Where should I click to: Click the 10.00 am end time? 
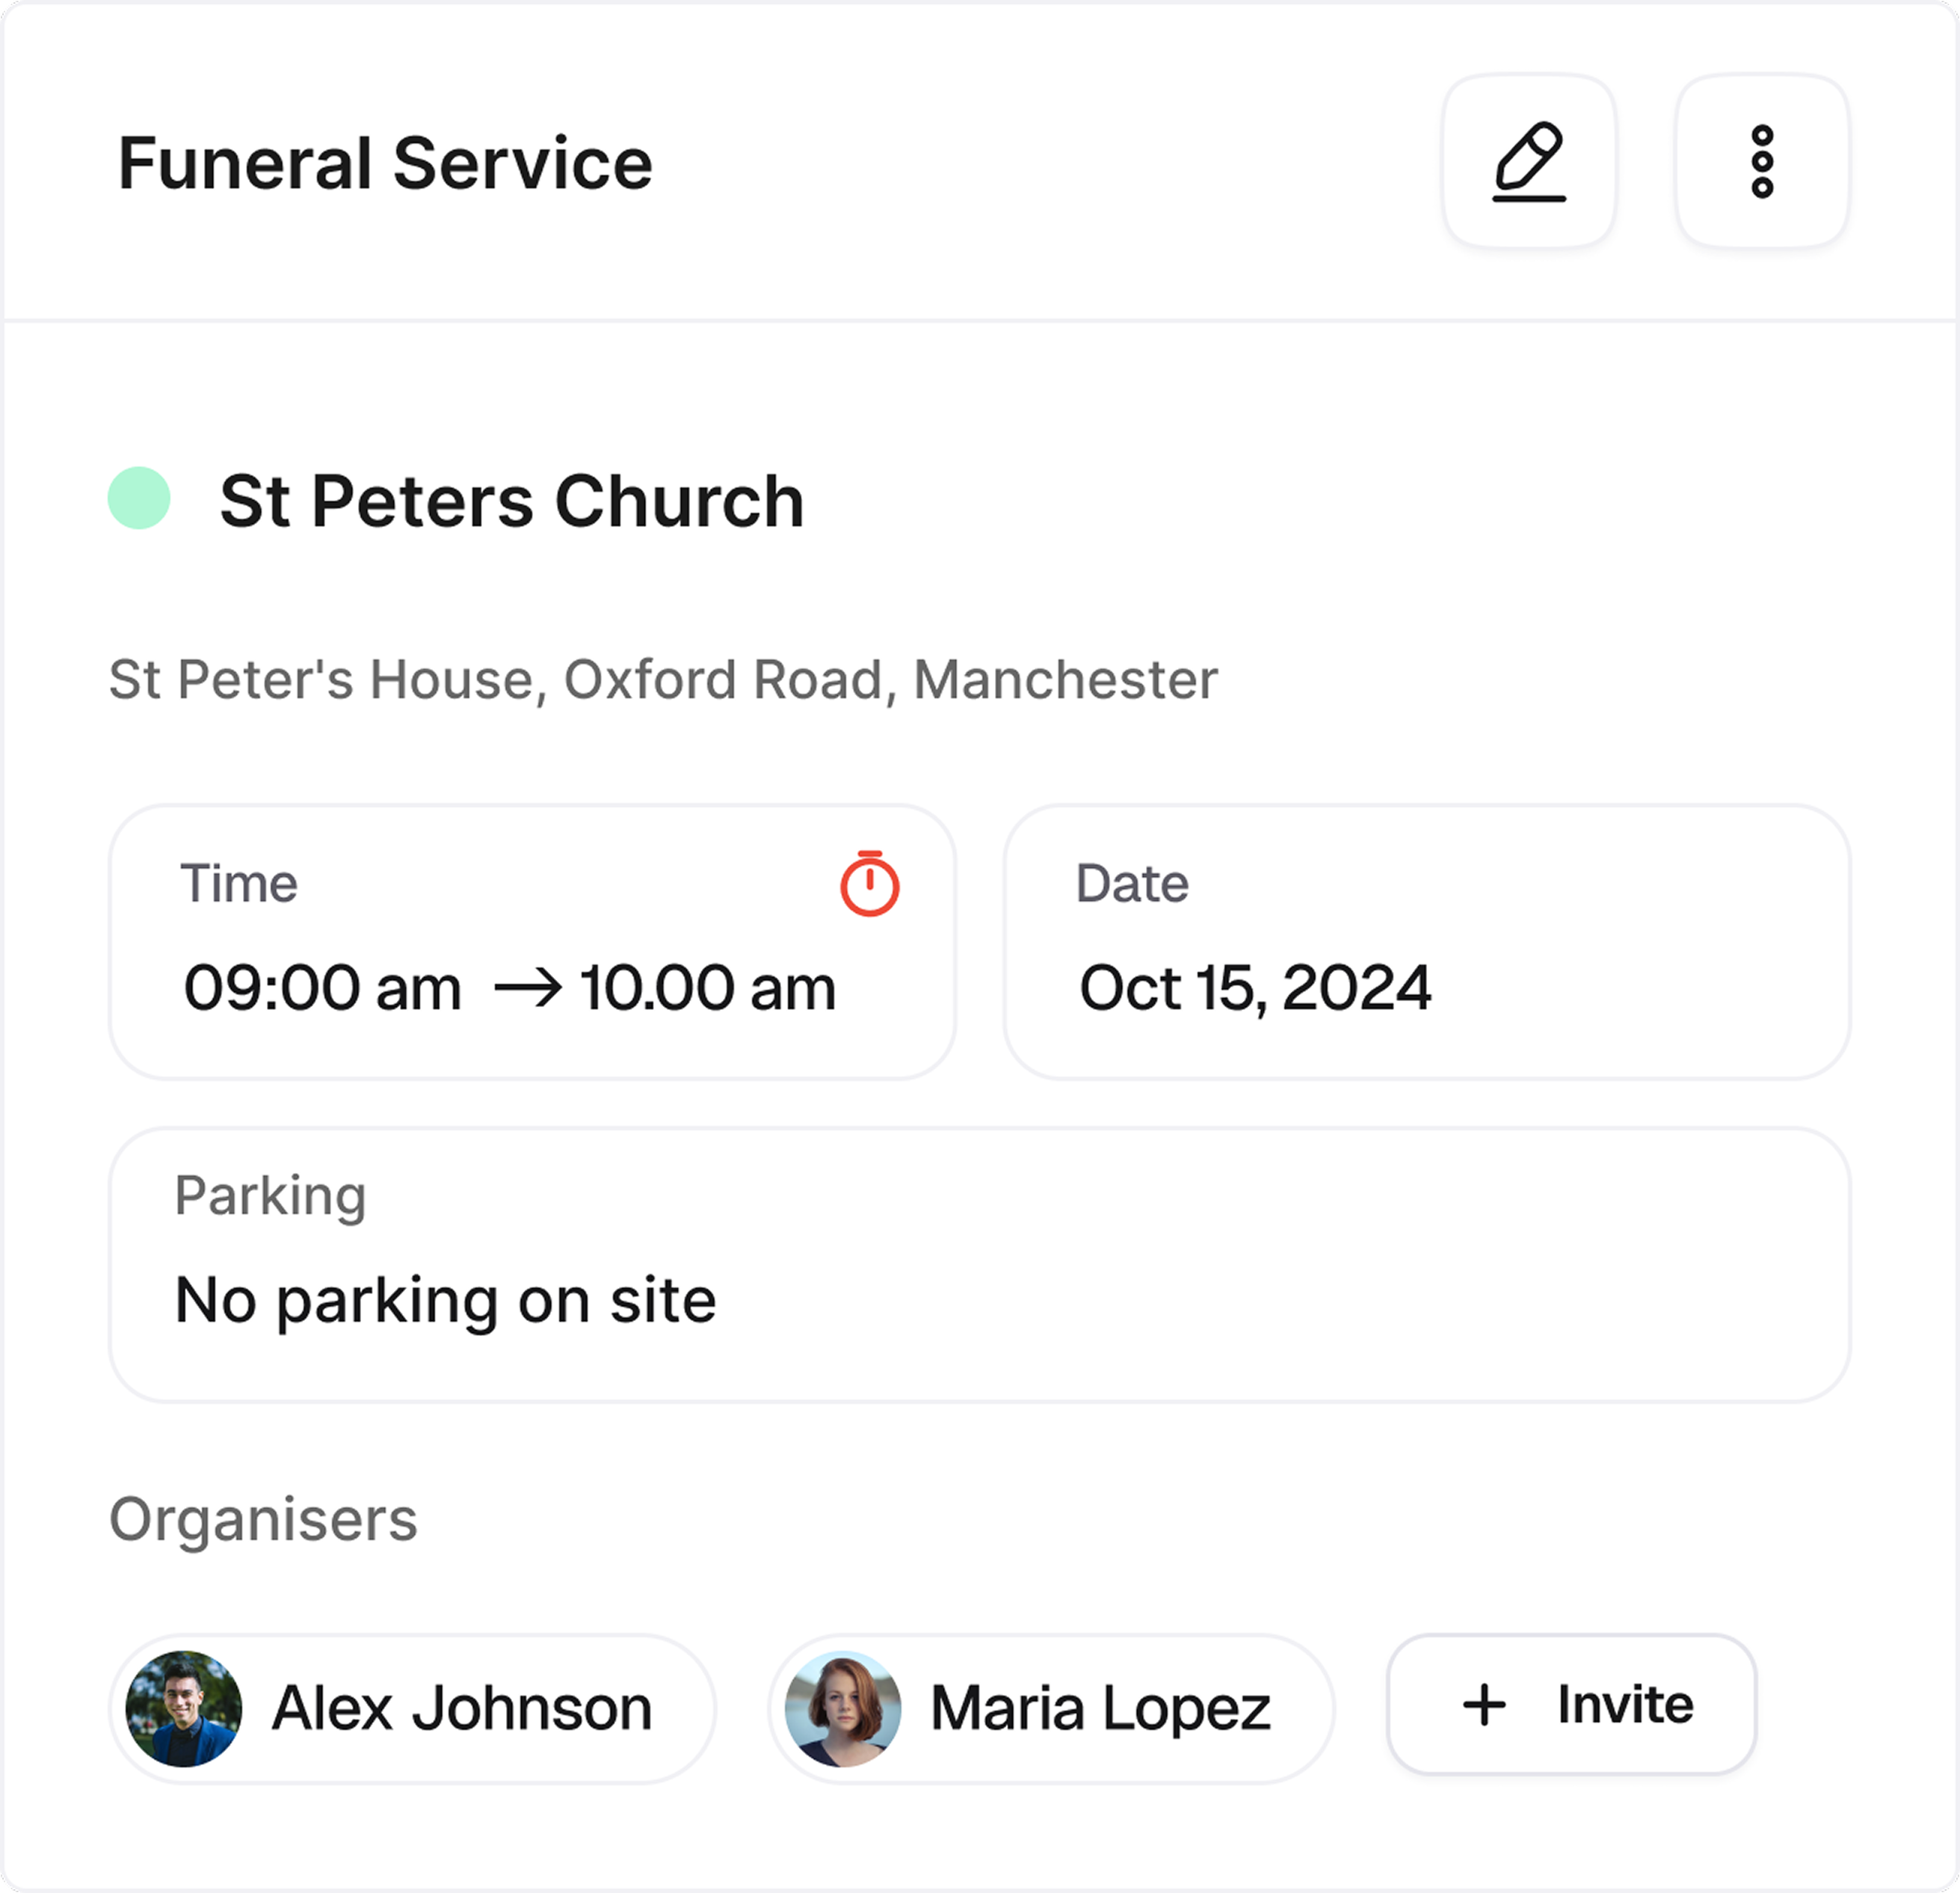point(708,988)
